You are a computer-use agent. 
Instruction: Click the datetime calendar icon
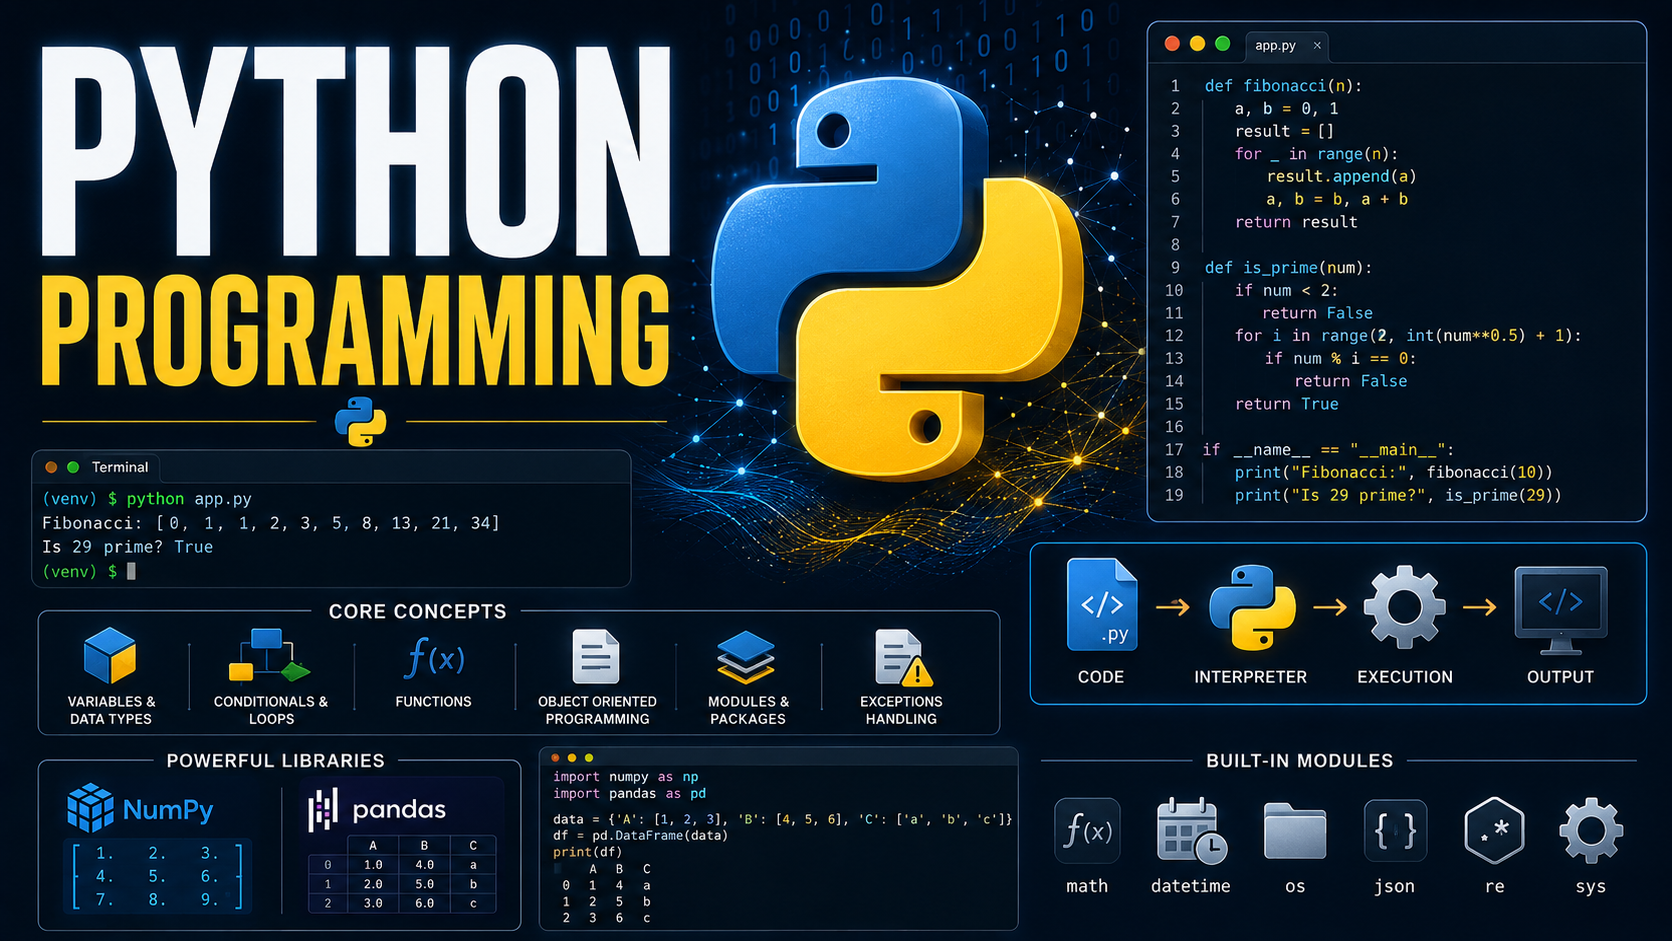(x=1191, y=831)
